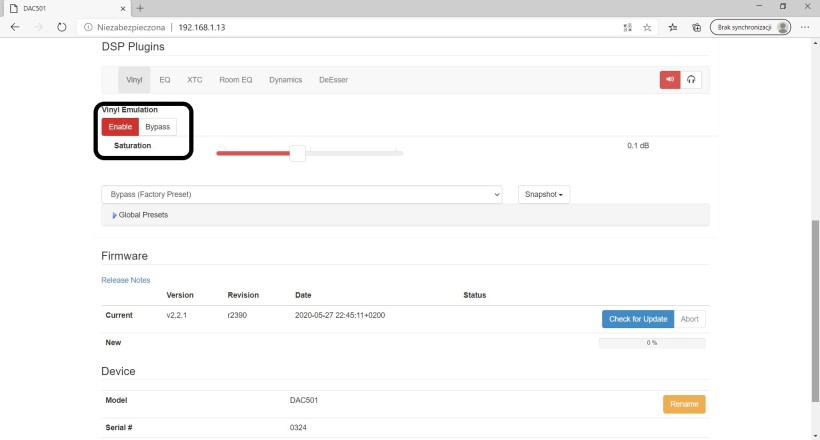Reload the DAC501 page
Screen dimensions: 820x440
click(x=62, y=27)
